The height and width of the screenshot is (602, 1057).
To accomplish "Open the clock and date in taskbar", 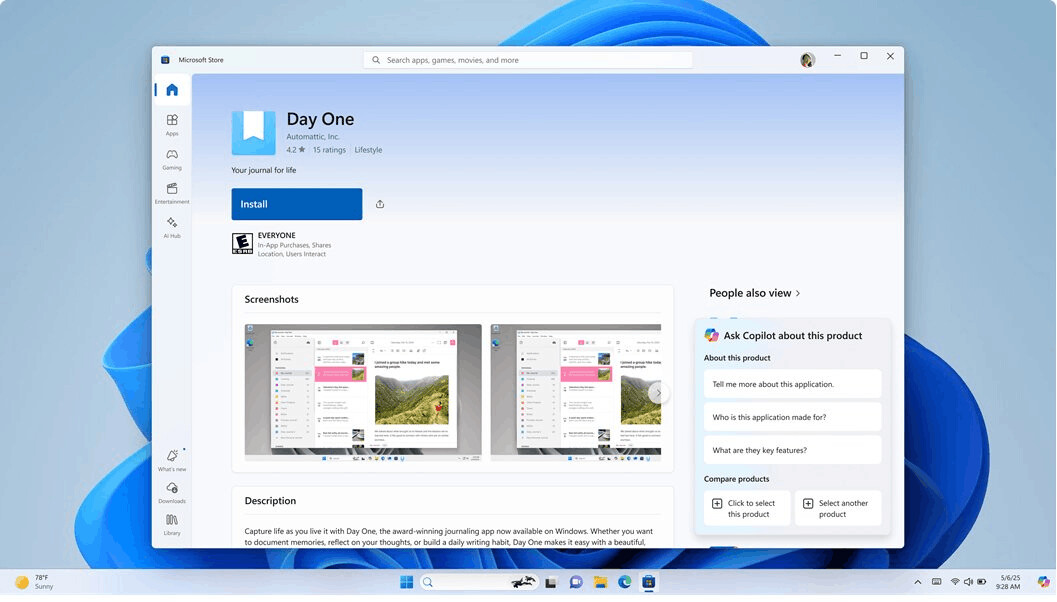I will tap(1009, 582).
